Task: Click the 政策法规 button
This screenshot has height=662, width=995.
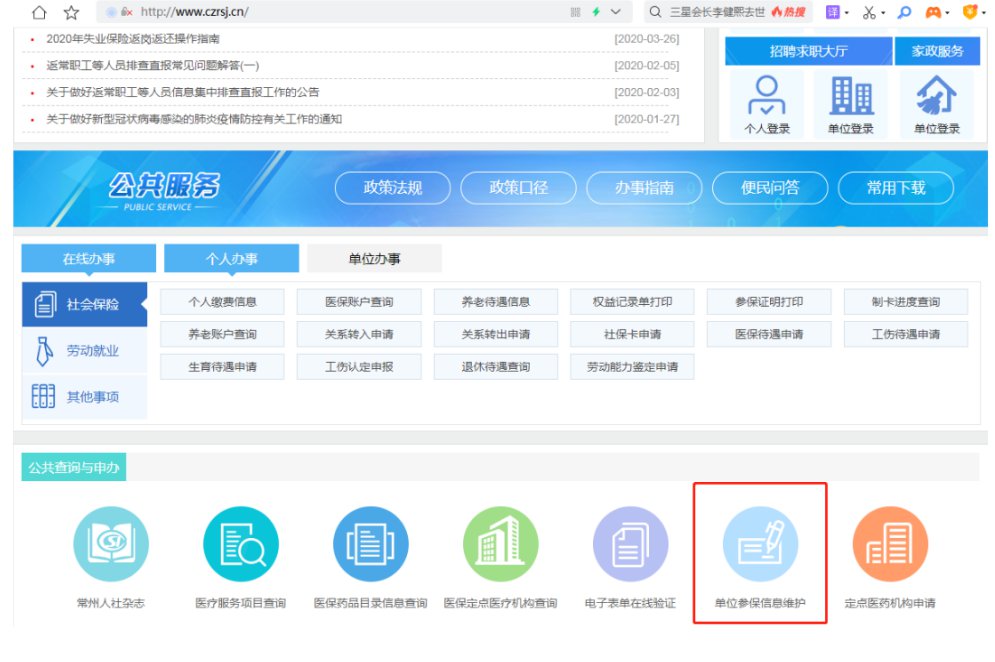Action: tap(393, 187)
